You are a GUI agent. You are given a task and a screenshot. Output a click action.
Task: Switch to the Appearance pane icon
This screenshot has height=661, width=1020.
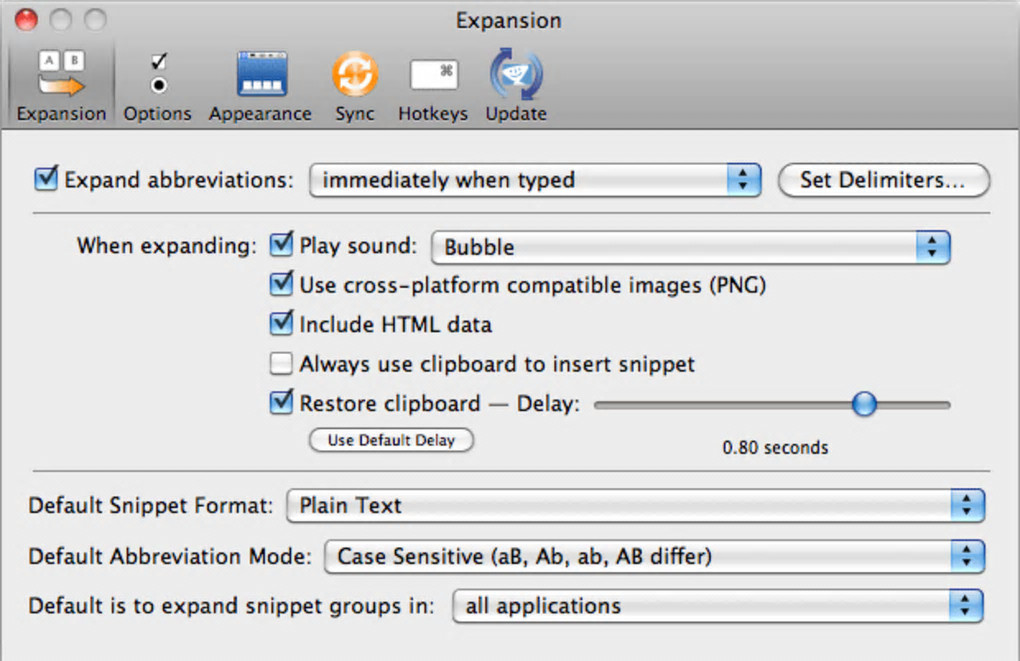[x=260, y=77]
